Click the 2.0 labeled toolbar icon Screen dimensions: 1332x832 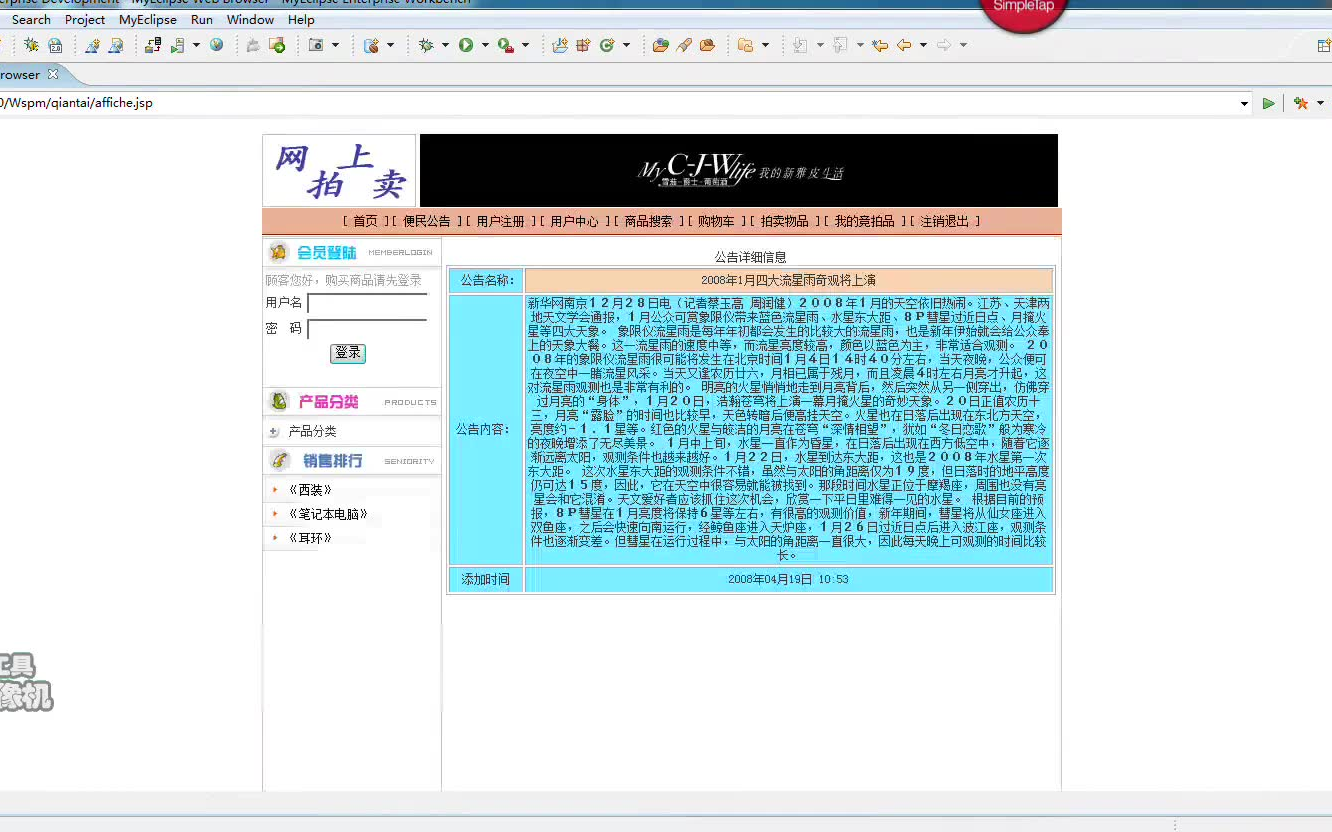coord(55,45)
